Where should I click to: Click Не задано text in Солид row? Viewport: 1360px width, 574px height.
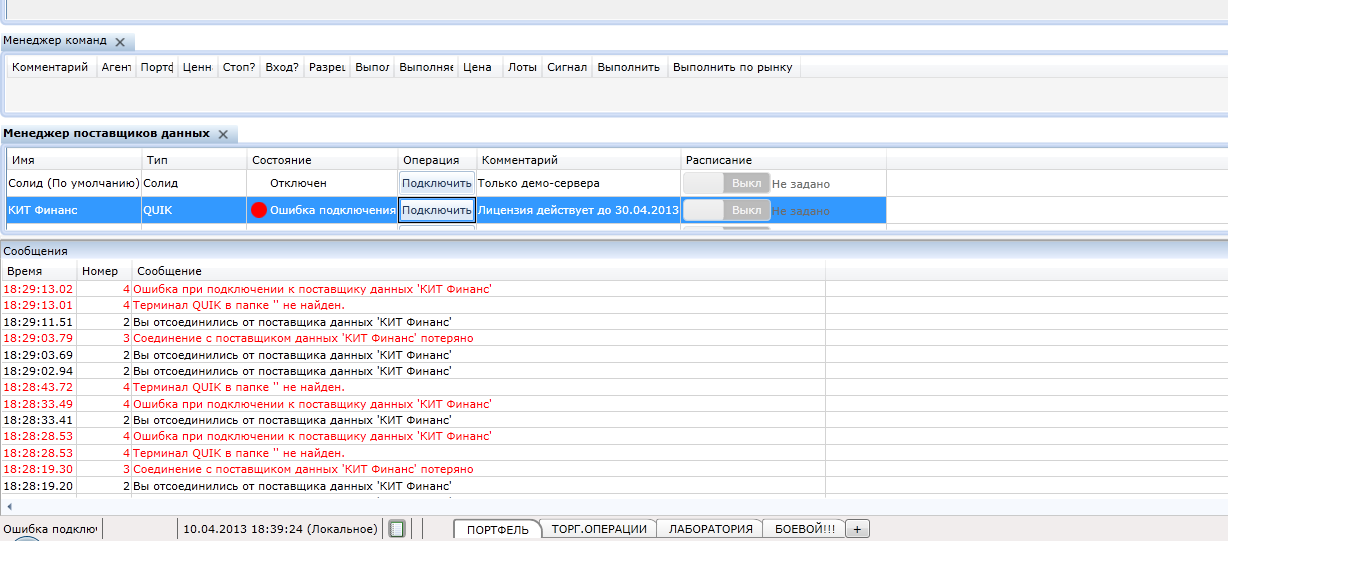point(801,184)
